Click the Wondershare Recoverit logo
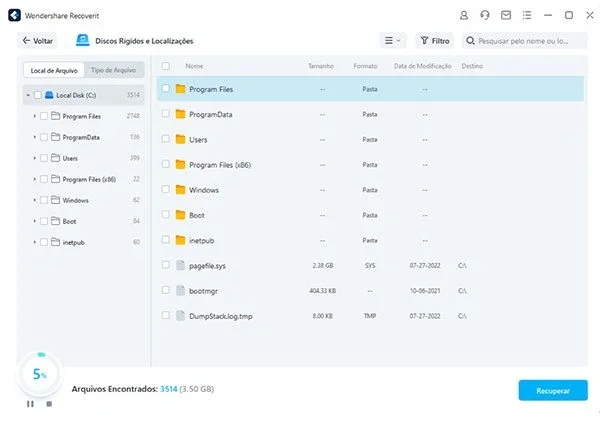Viewport: 600px width, 423px height. click(x=15, y=15)
